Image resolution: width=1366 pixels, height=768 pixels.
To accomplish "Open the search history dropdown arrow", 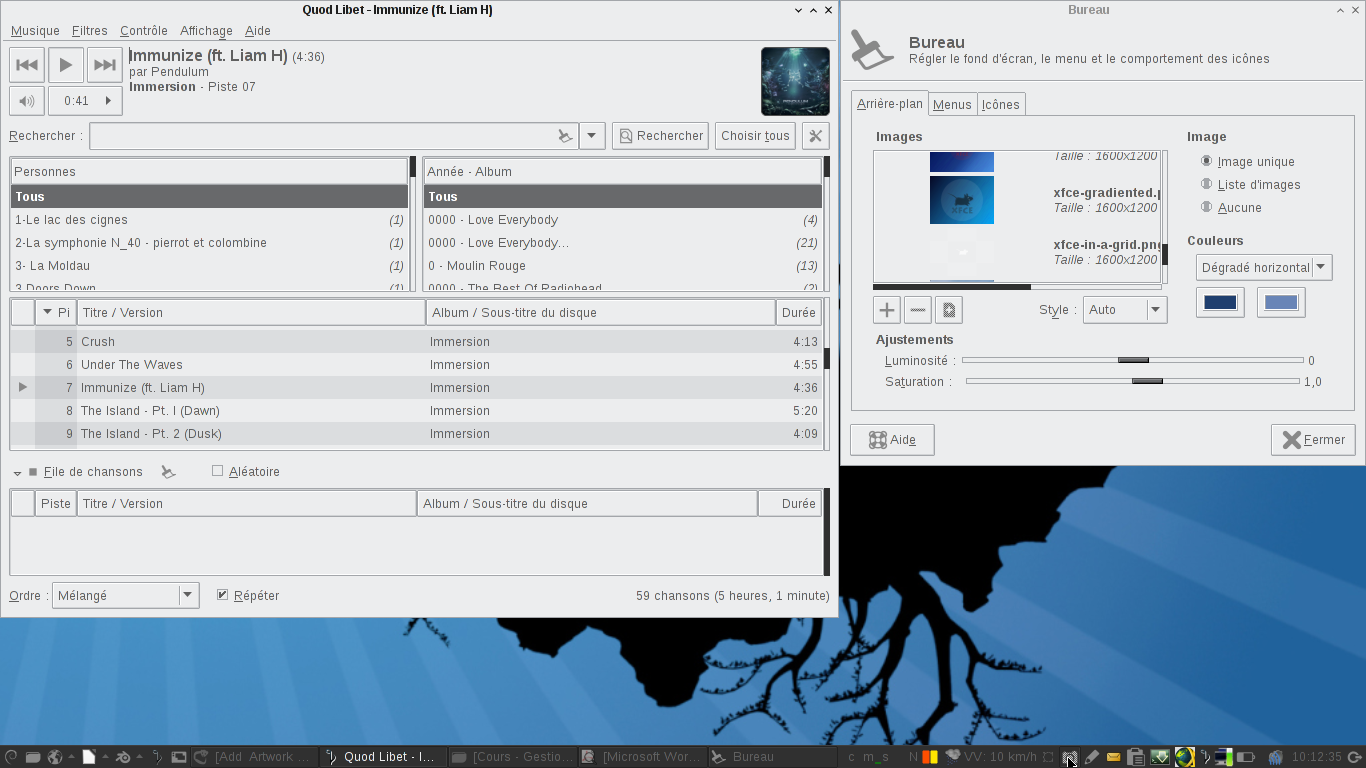I will click(592, 136).
